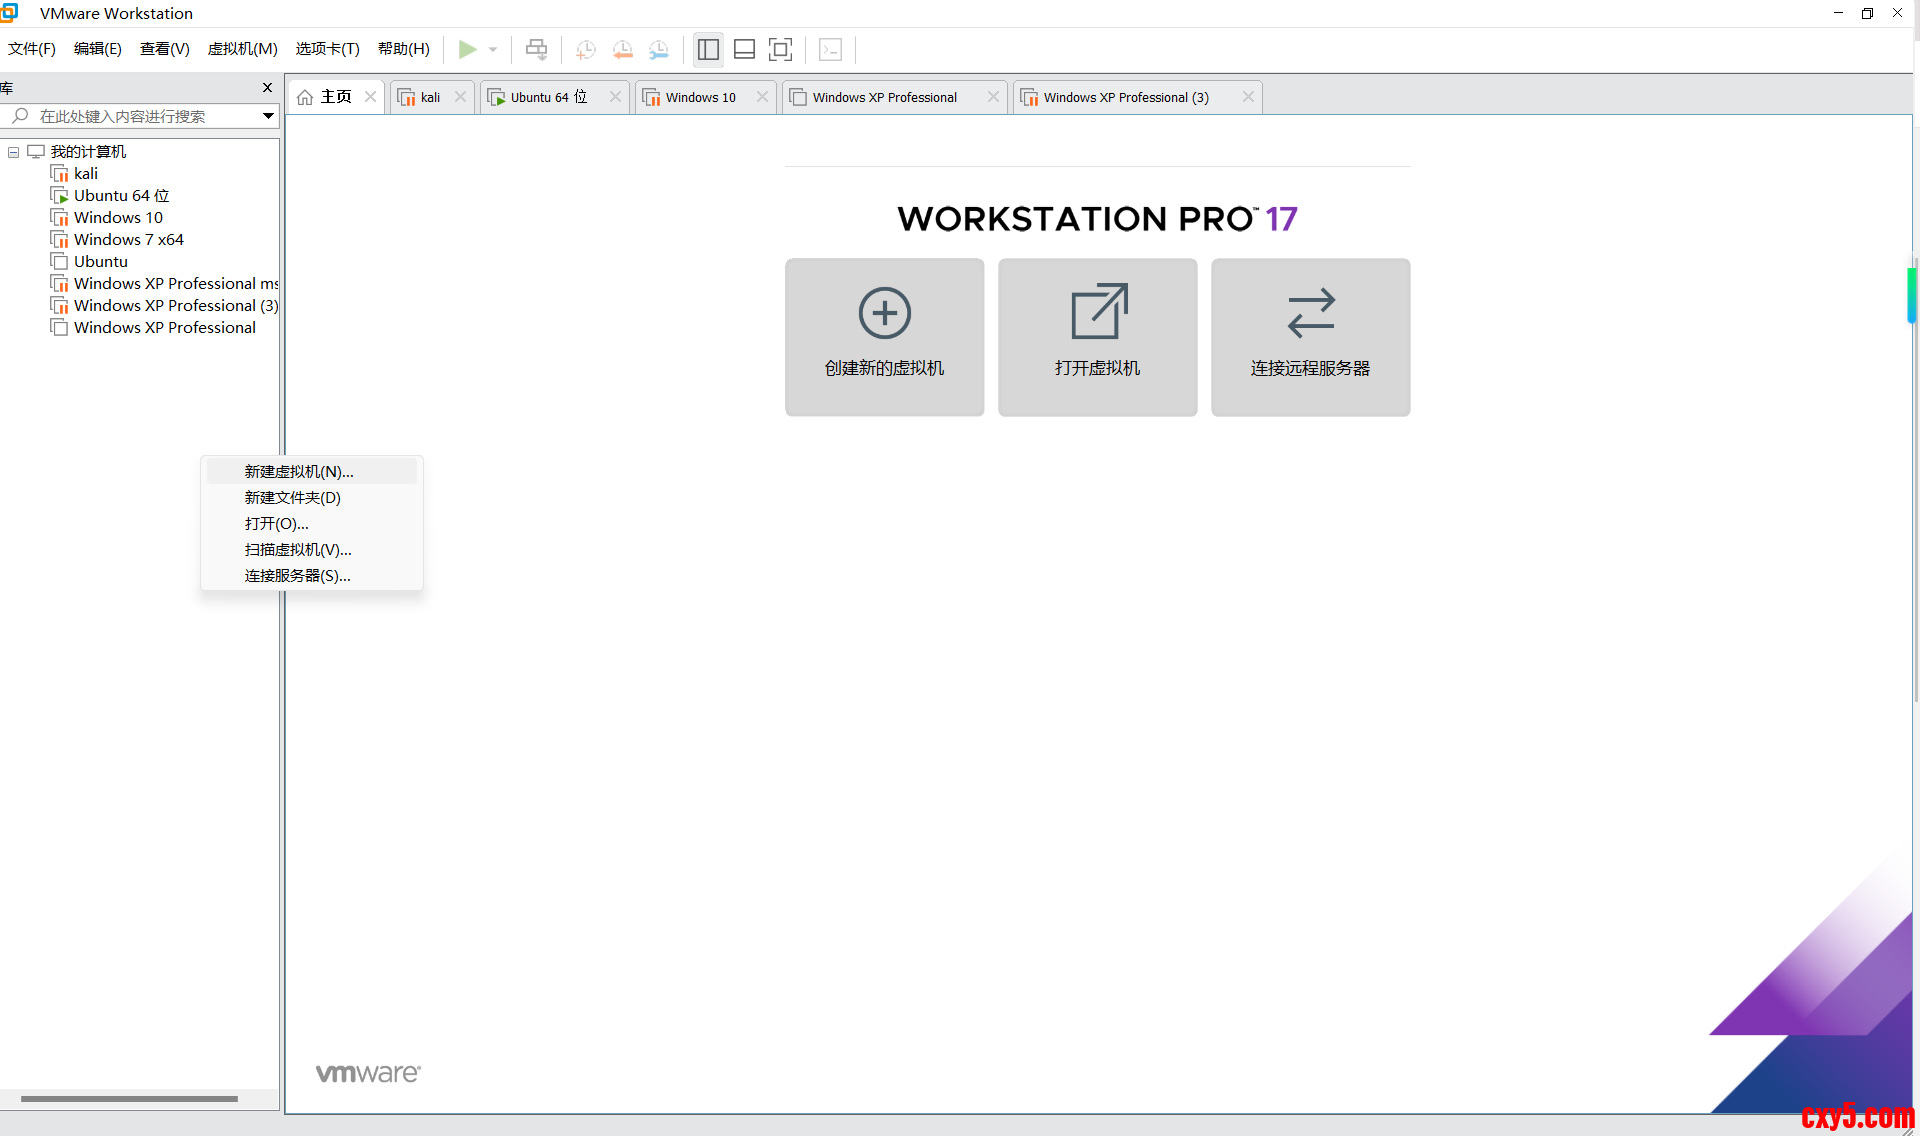The width and height of the screenshot is (1920, 1136).
Task: Expand the library search dropdown arrow
Action: point(268,116)
